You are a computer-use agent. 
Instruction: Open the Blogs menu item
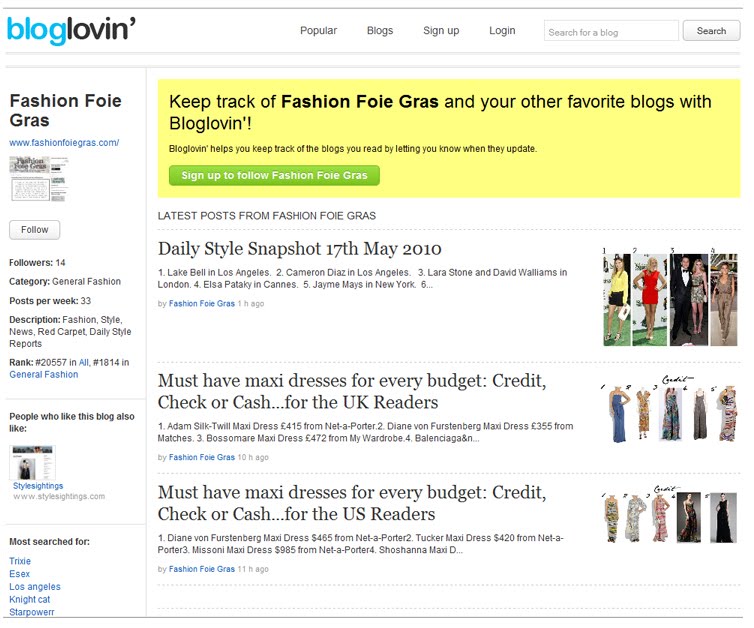[380, 31]
